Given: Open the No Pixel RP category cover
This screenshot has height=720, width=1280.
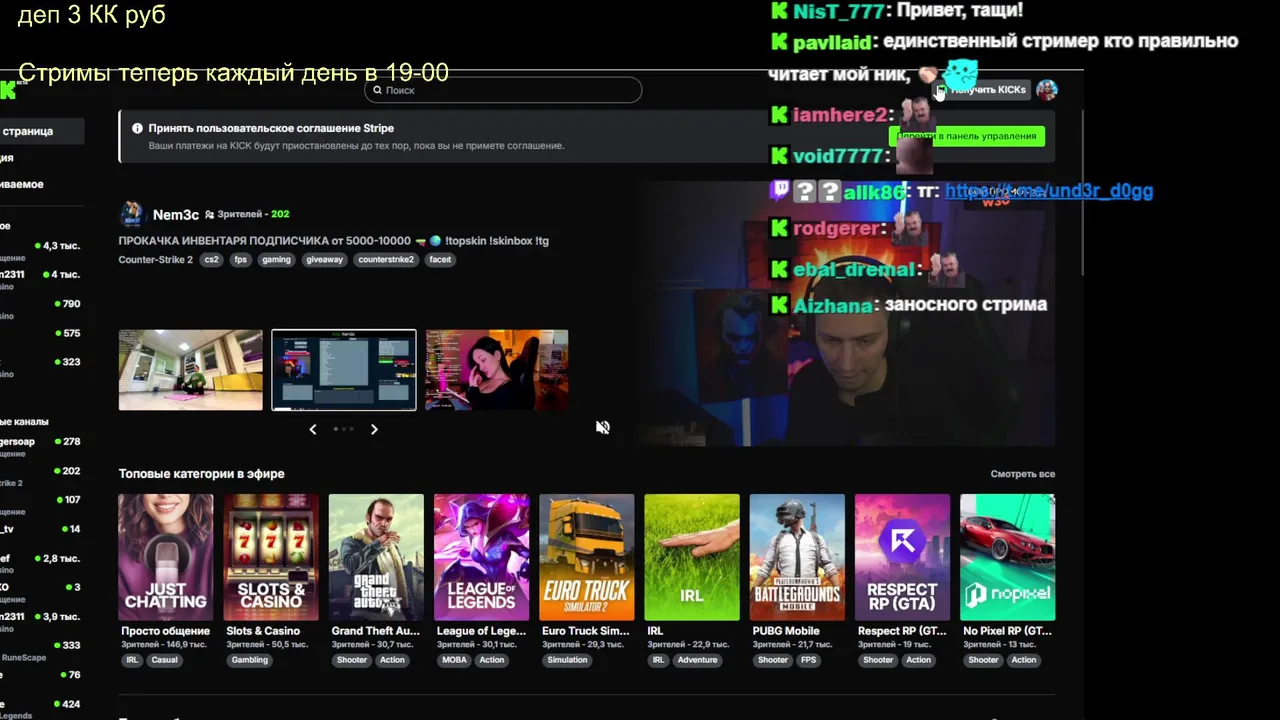Looking at the screenshot, I should 1007,557.
